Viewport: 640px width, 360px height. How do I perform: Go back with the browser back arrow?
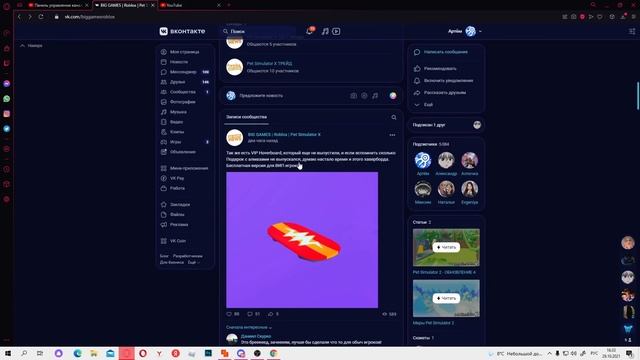coord(19,17)
